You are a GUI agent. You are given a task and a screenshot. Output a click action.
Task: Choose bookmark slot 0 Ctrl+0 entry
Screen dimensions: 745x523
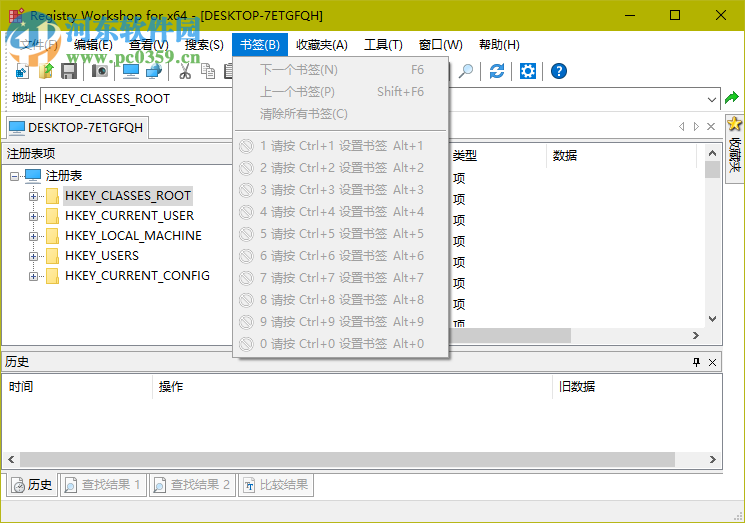pos(341,343)
